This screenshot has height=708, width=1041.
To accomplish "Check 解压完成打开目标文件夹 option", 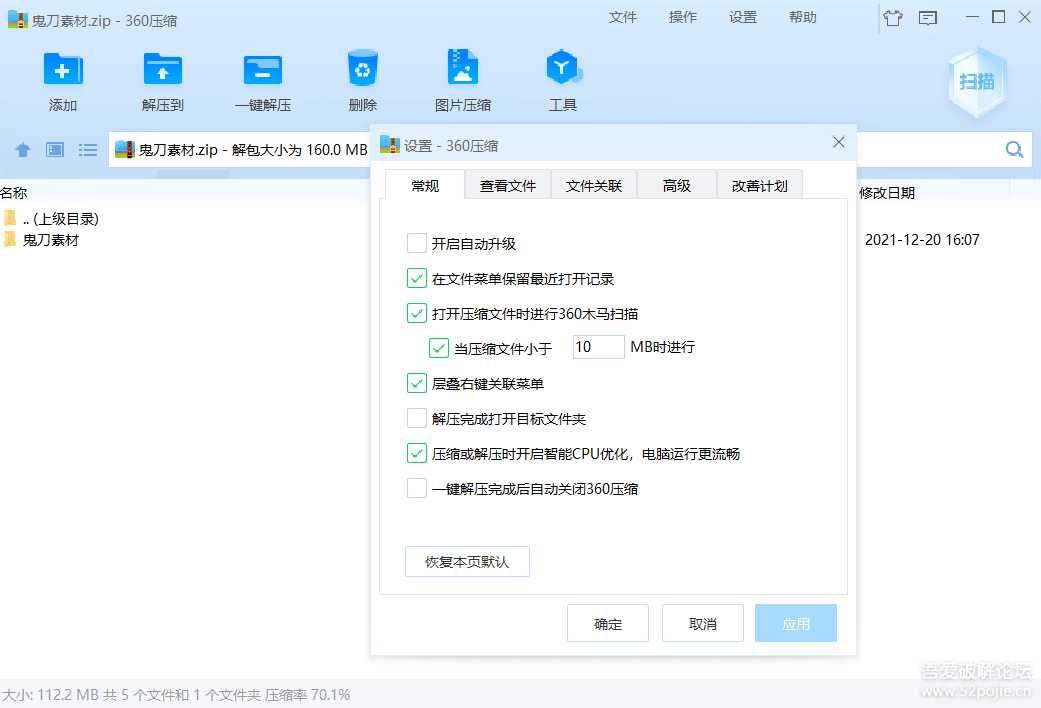I will point(417,418).
